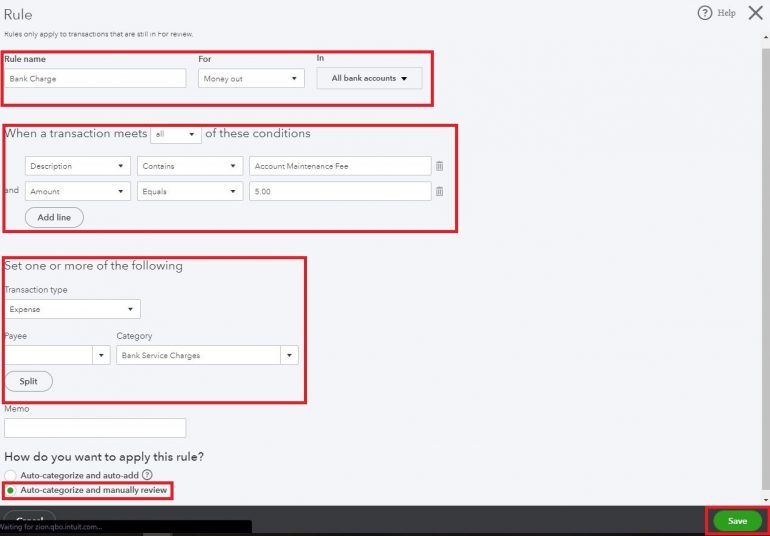
Task: Close the Rule dialog with X
Action: [755, 13]
